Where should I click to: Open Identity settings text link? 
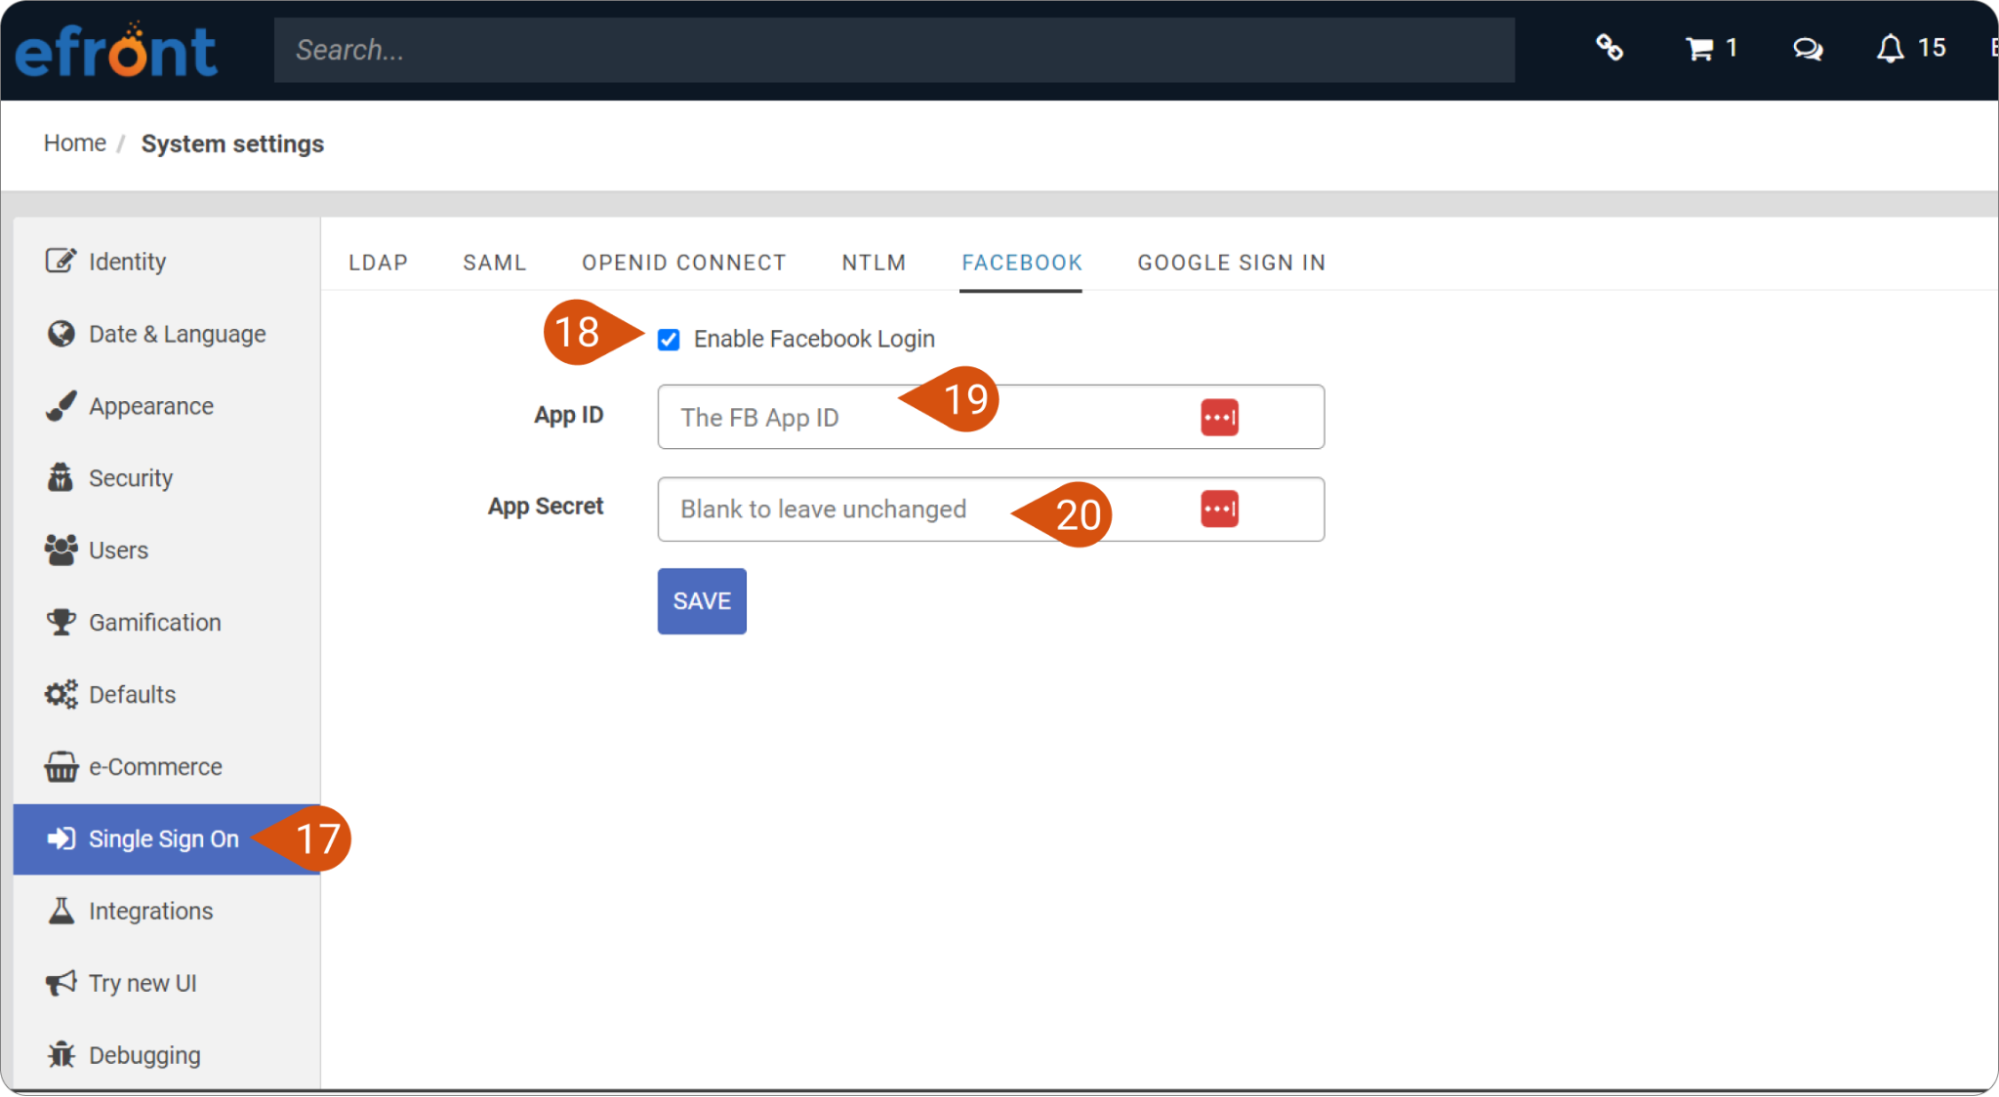(x=127, y=262)
